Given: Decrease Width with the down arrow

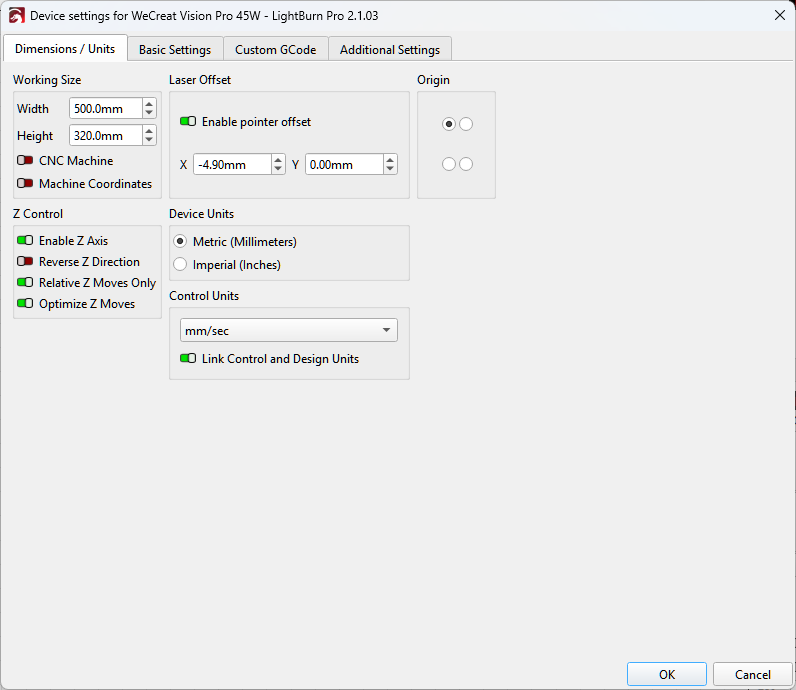Looking at the screenshot, I should (149, 113).
